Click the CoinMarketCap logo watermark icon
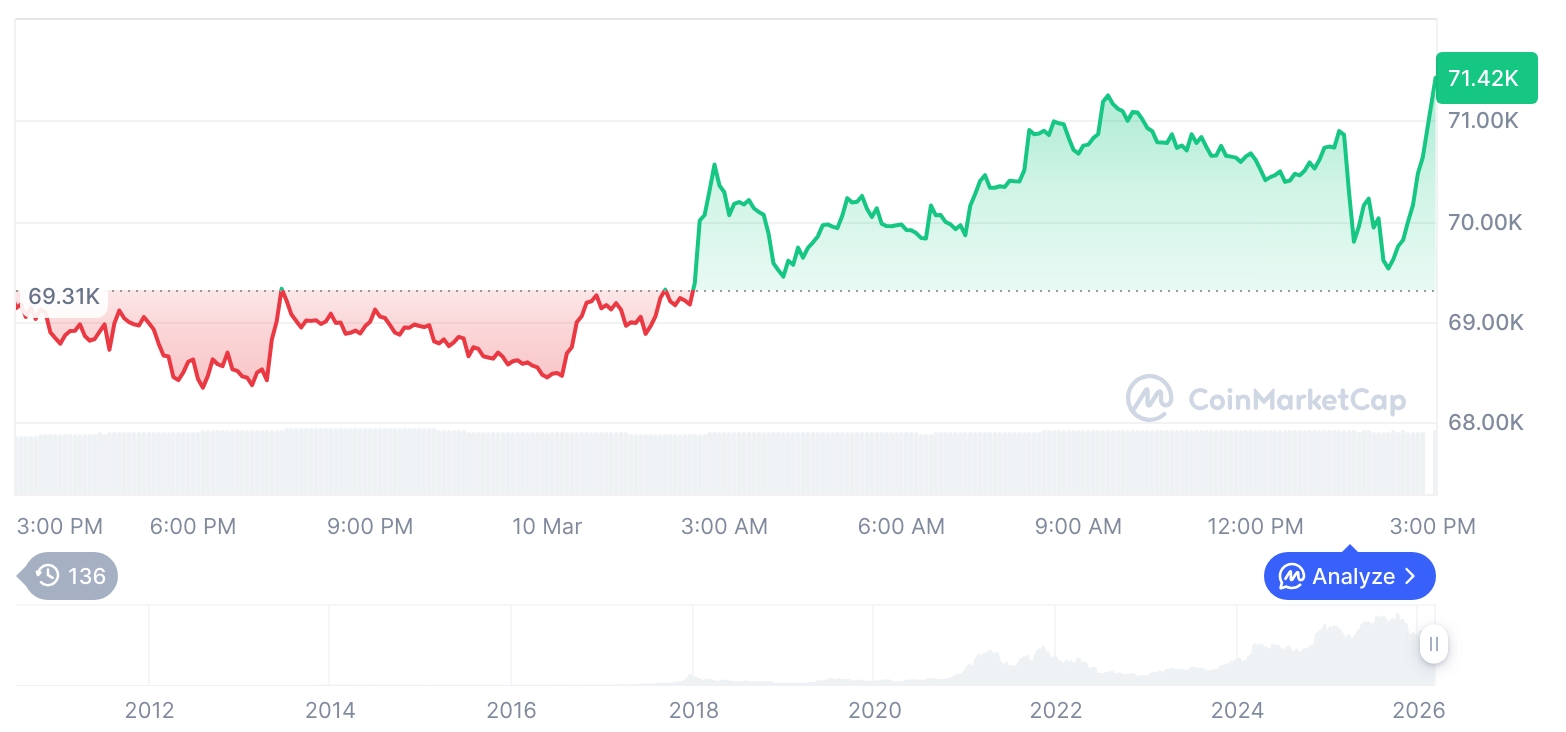This screenshot has width=1566, height=732. click(1149, 398)
